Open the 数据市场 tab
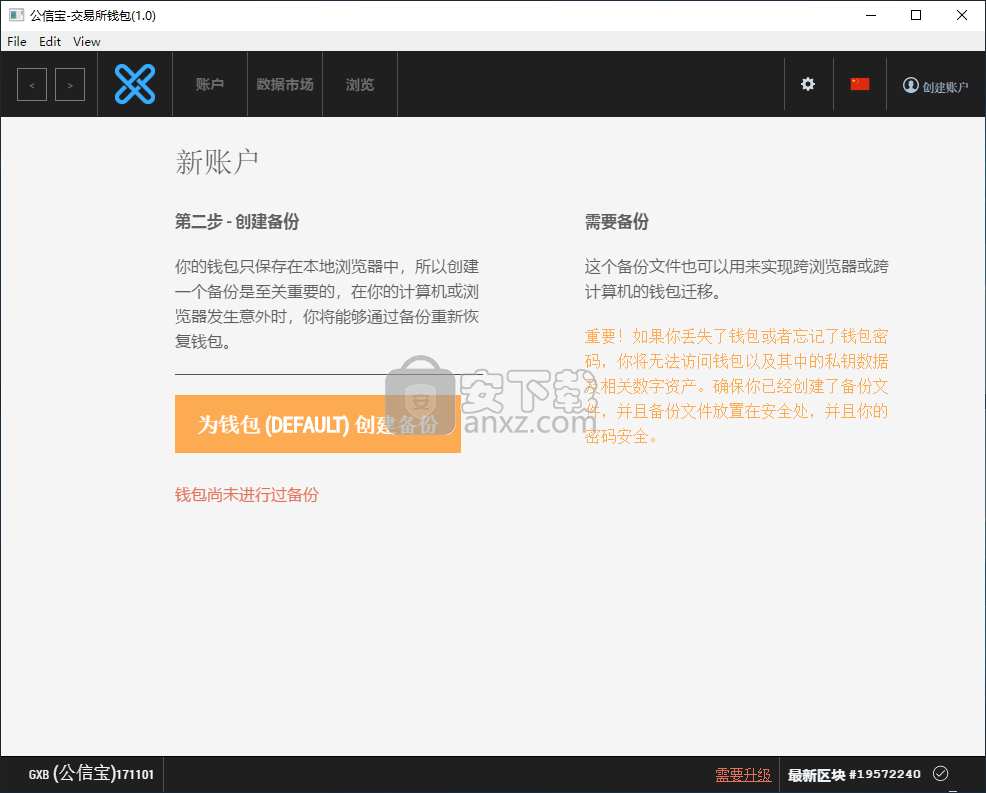The height and width of the screenshot is (793, 986). click(x=285, y=84)
